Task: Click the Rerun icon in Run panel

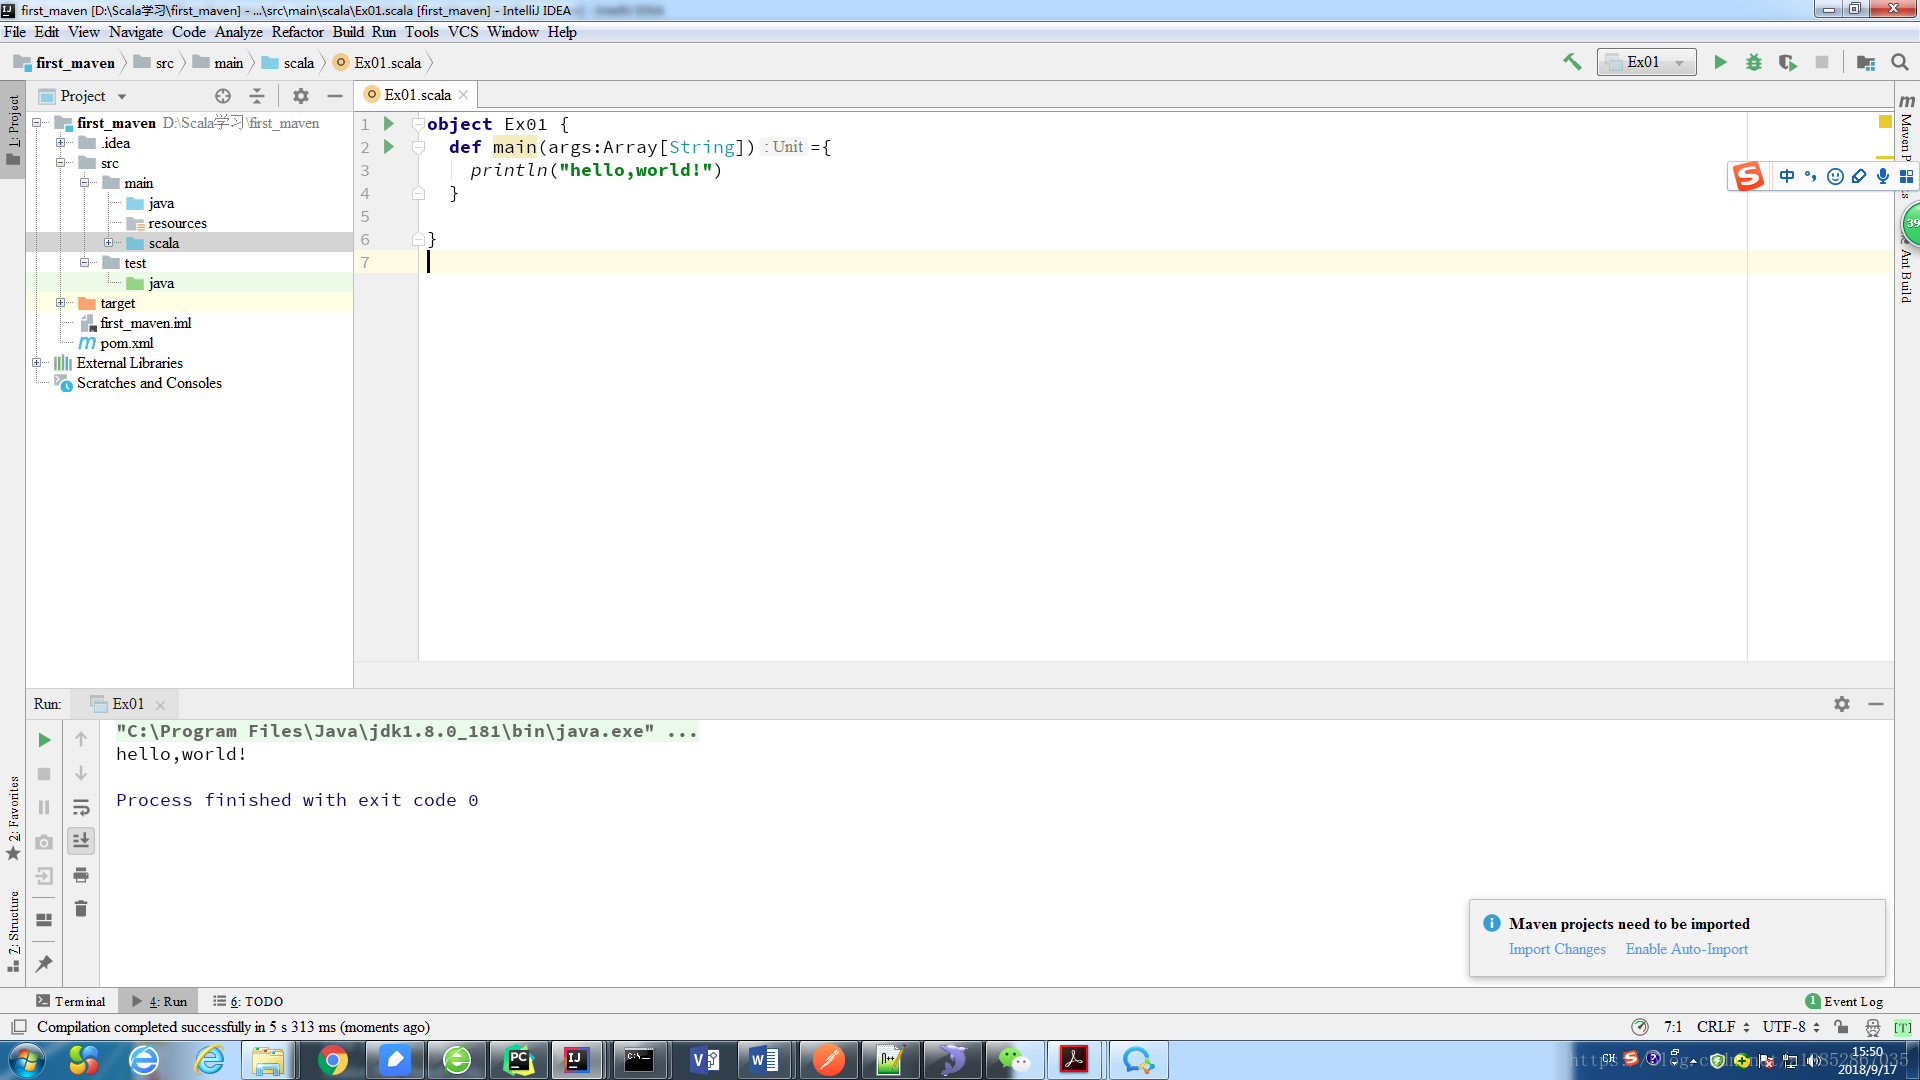Action: (x=44, y=740)
